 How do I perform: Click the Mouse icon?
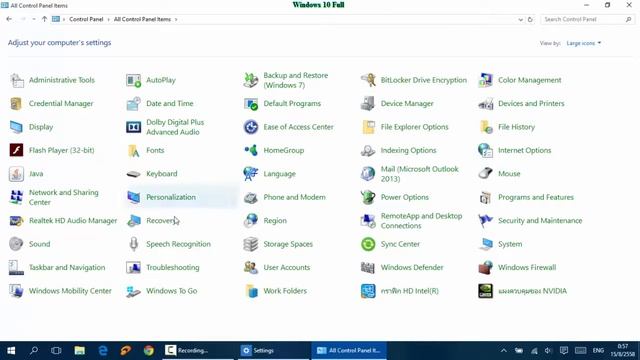coord(485,174)
